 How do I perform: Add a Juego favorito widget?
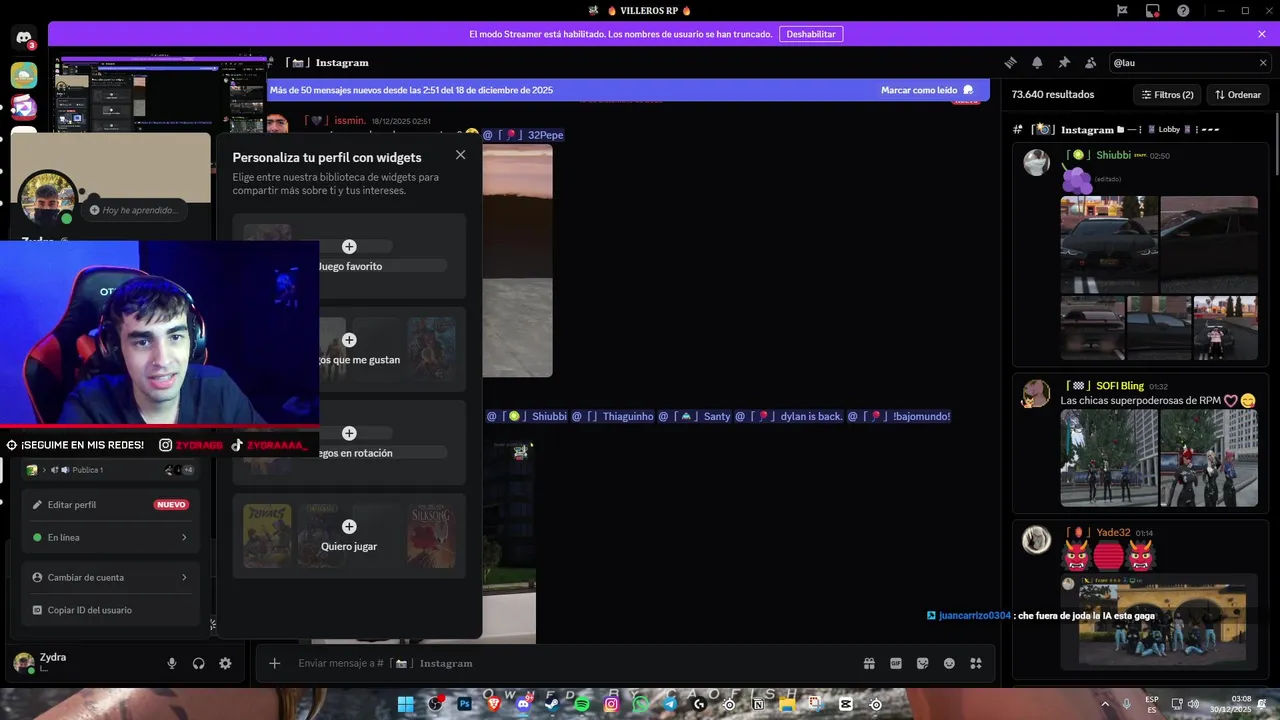tap(349, 255)
